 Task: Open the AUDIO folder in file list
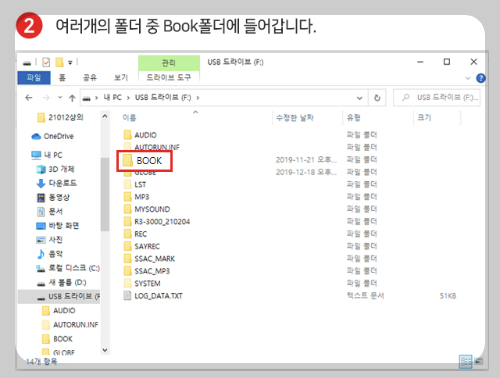point(140,135)
